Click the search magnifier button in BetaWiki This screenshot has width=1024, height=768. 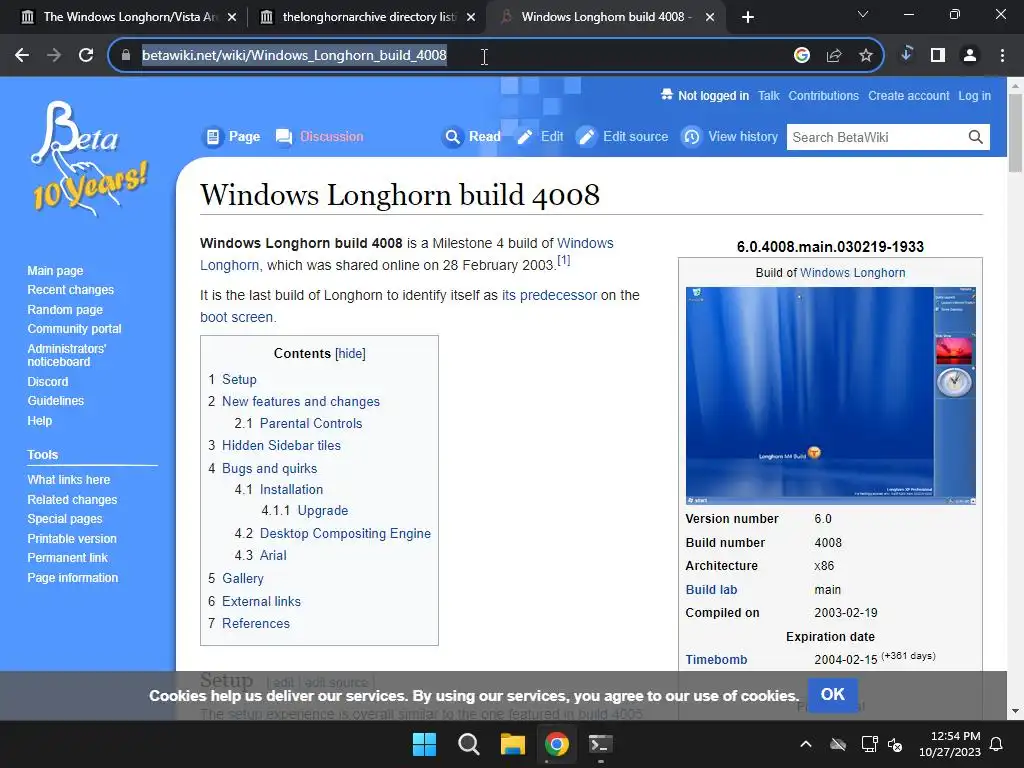coord(976,137)
